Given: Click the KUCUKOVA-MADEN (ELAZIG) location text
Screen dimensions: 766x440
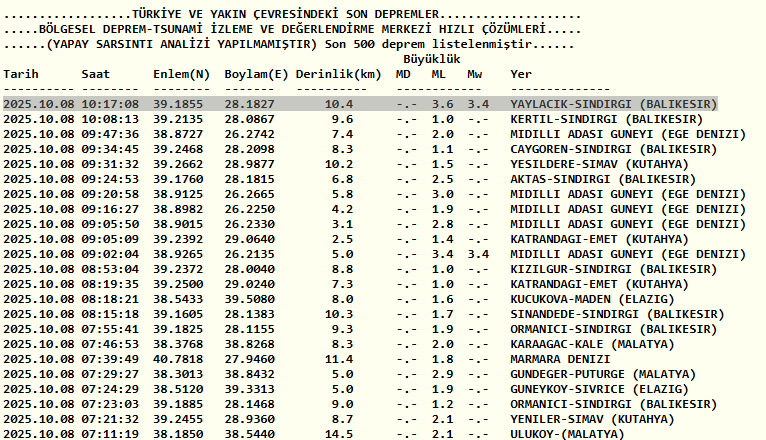Looking at the screenshot, I should (x=593, y=299).
